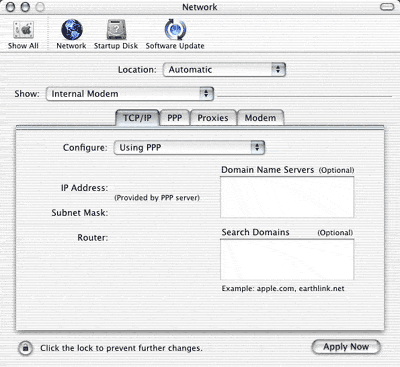This screenshot has width=400, height=367.
Task: Switch to the PPP tab
Action: tap(175, 118)
